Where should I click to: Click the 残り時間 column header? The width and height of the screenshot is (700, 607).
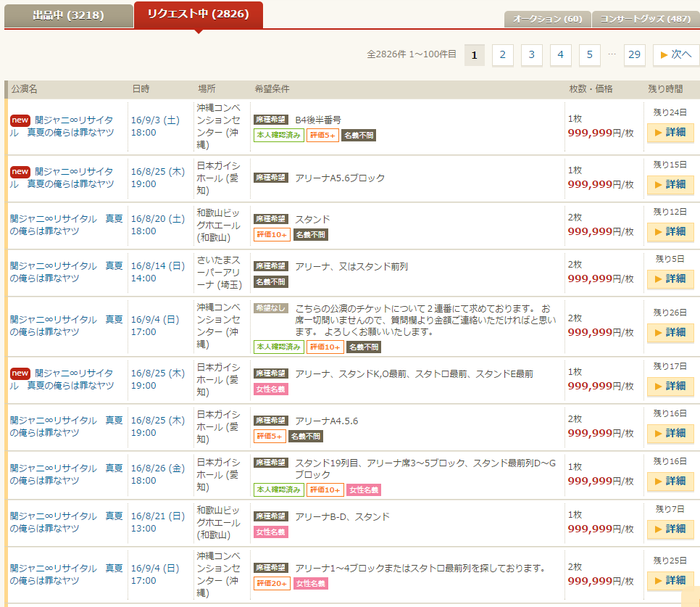point(665,89)
